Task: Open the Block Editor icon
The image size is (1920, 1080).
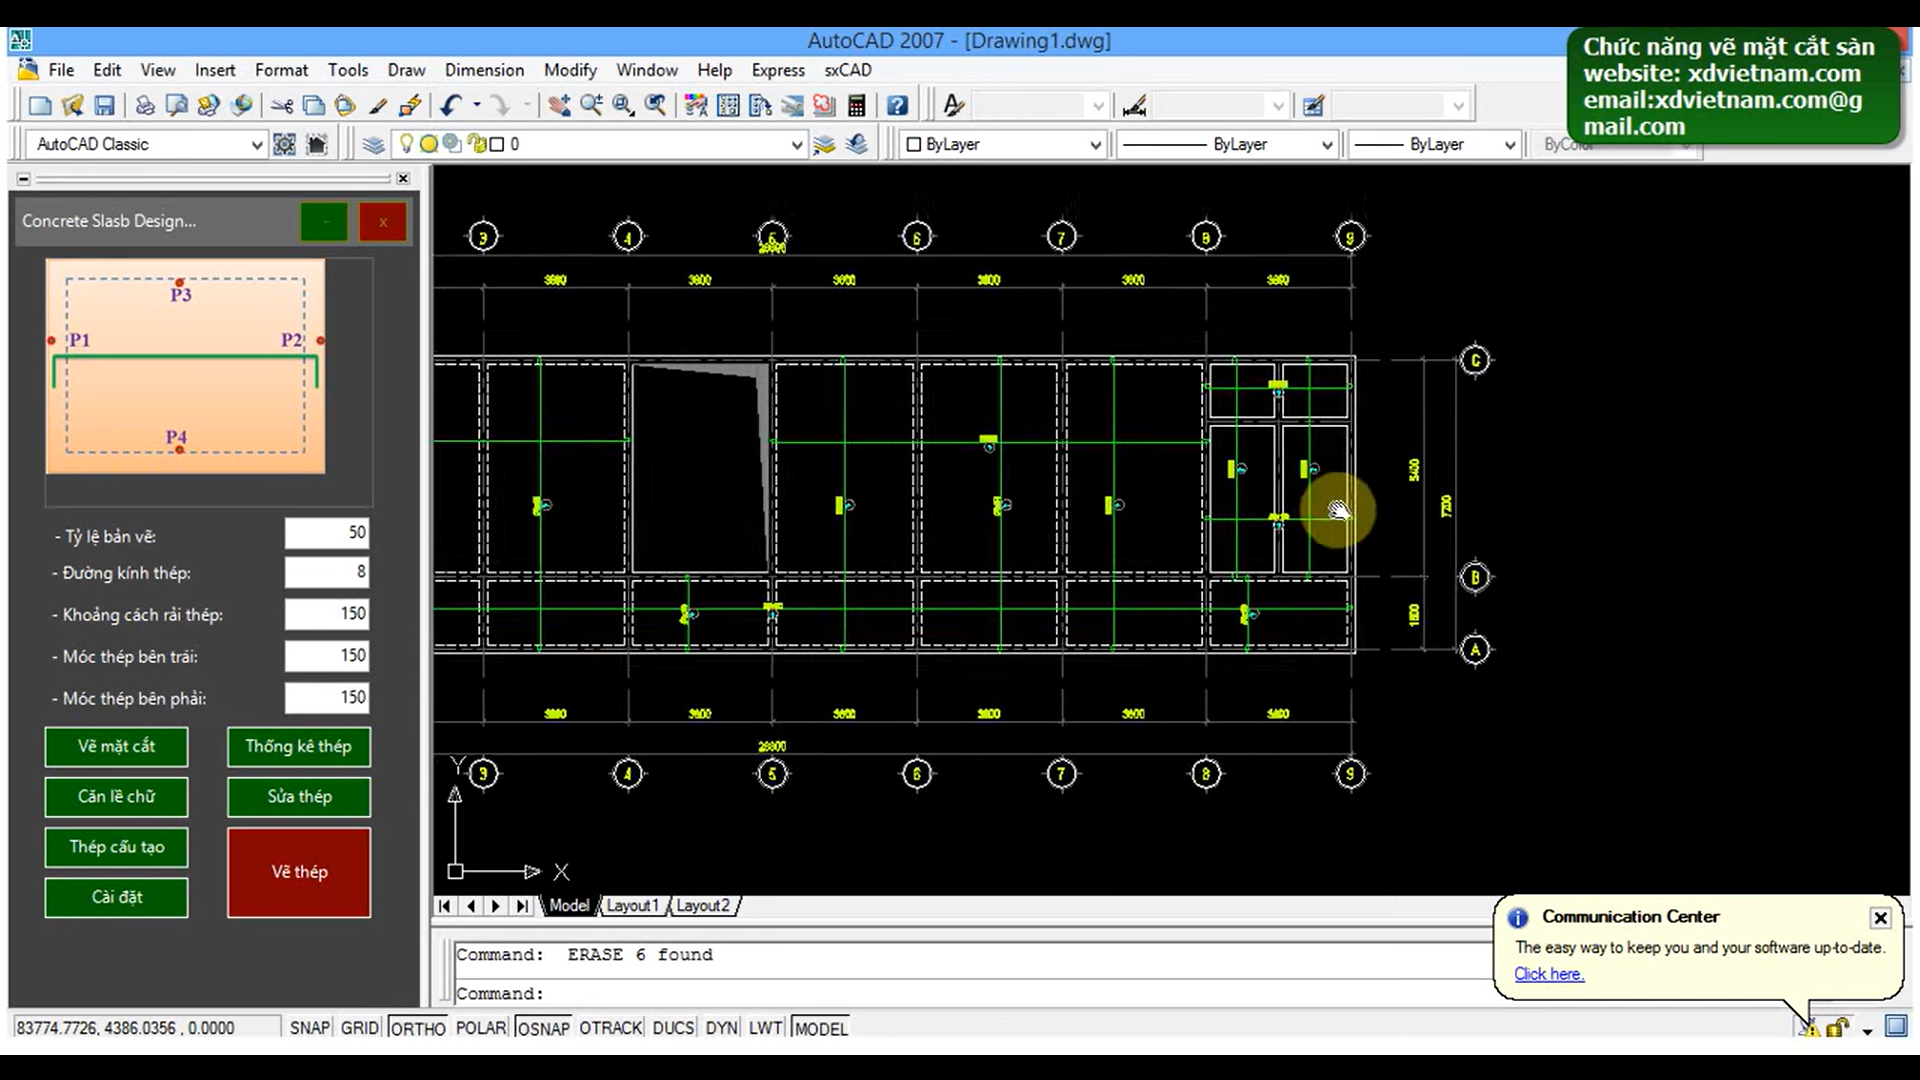Action: tap(410, 105)
